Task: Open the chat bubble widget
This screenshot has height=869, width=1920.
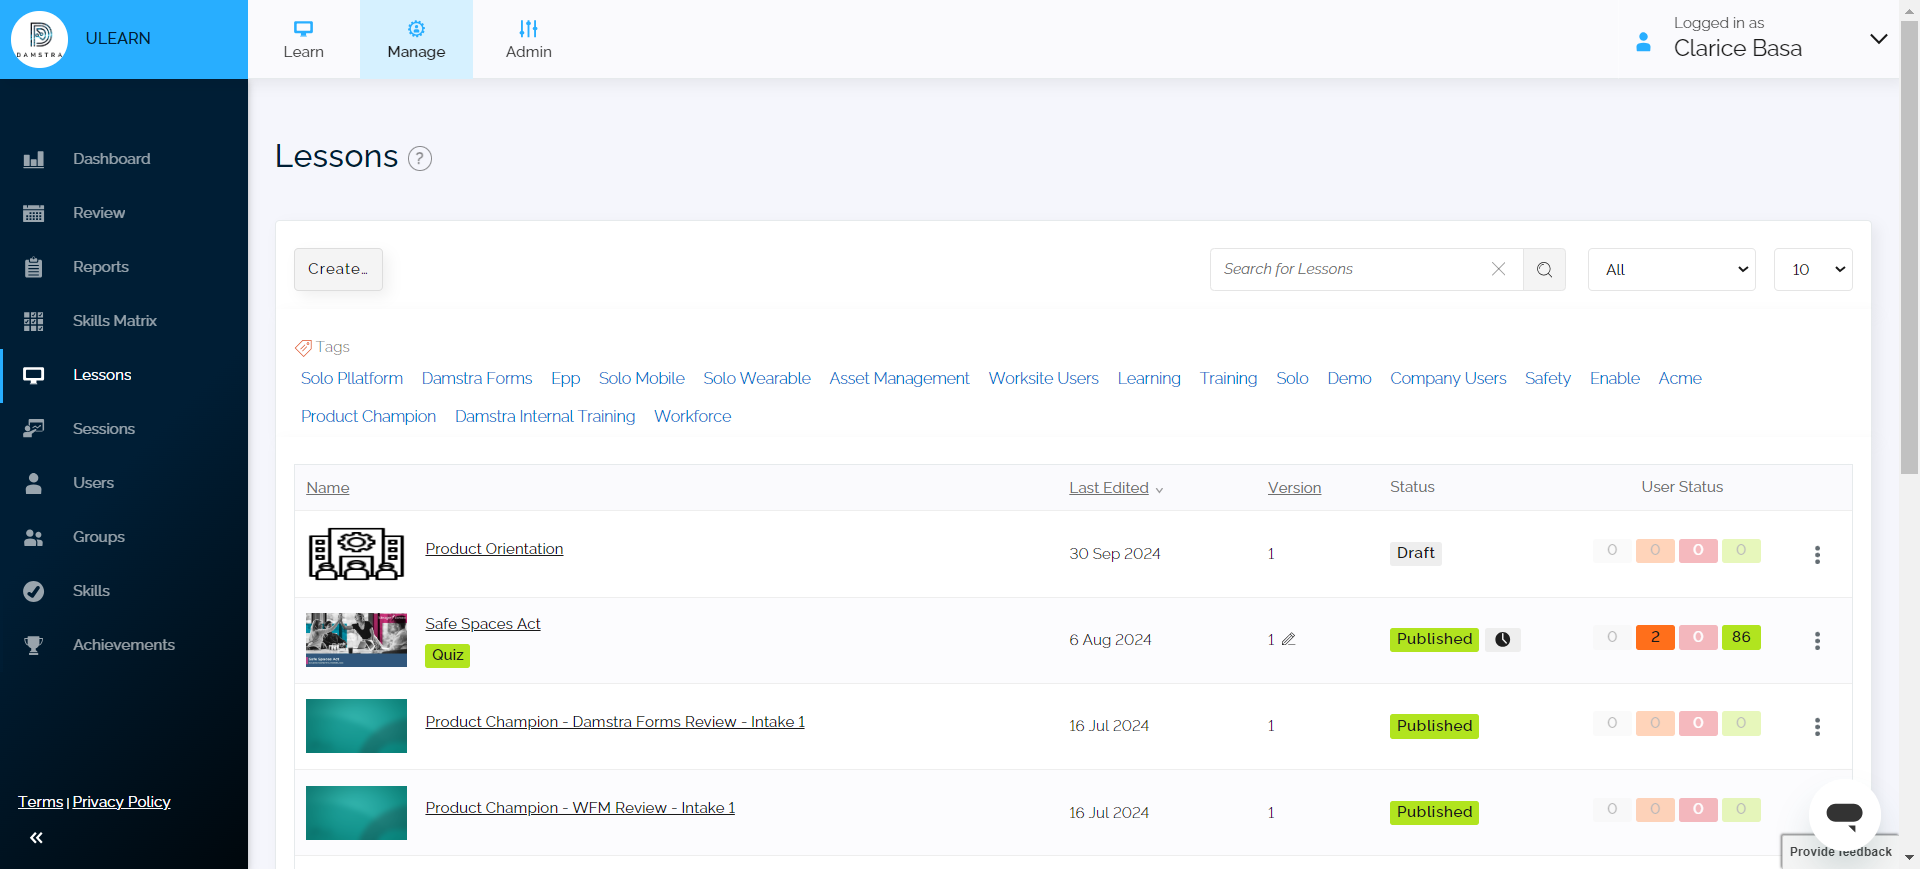Action: 1844,814
